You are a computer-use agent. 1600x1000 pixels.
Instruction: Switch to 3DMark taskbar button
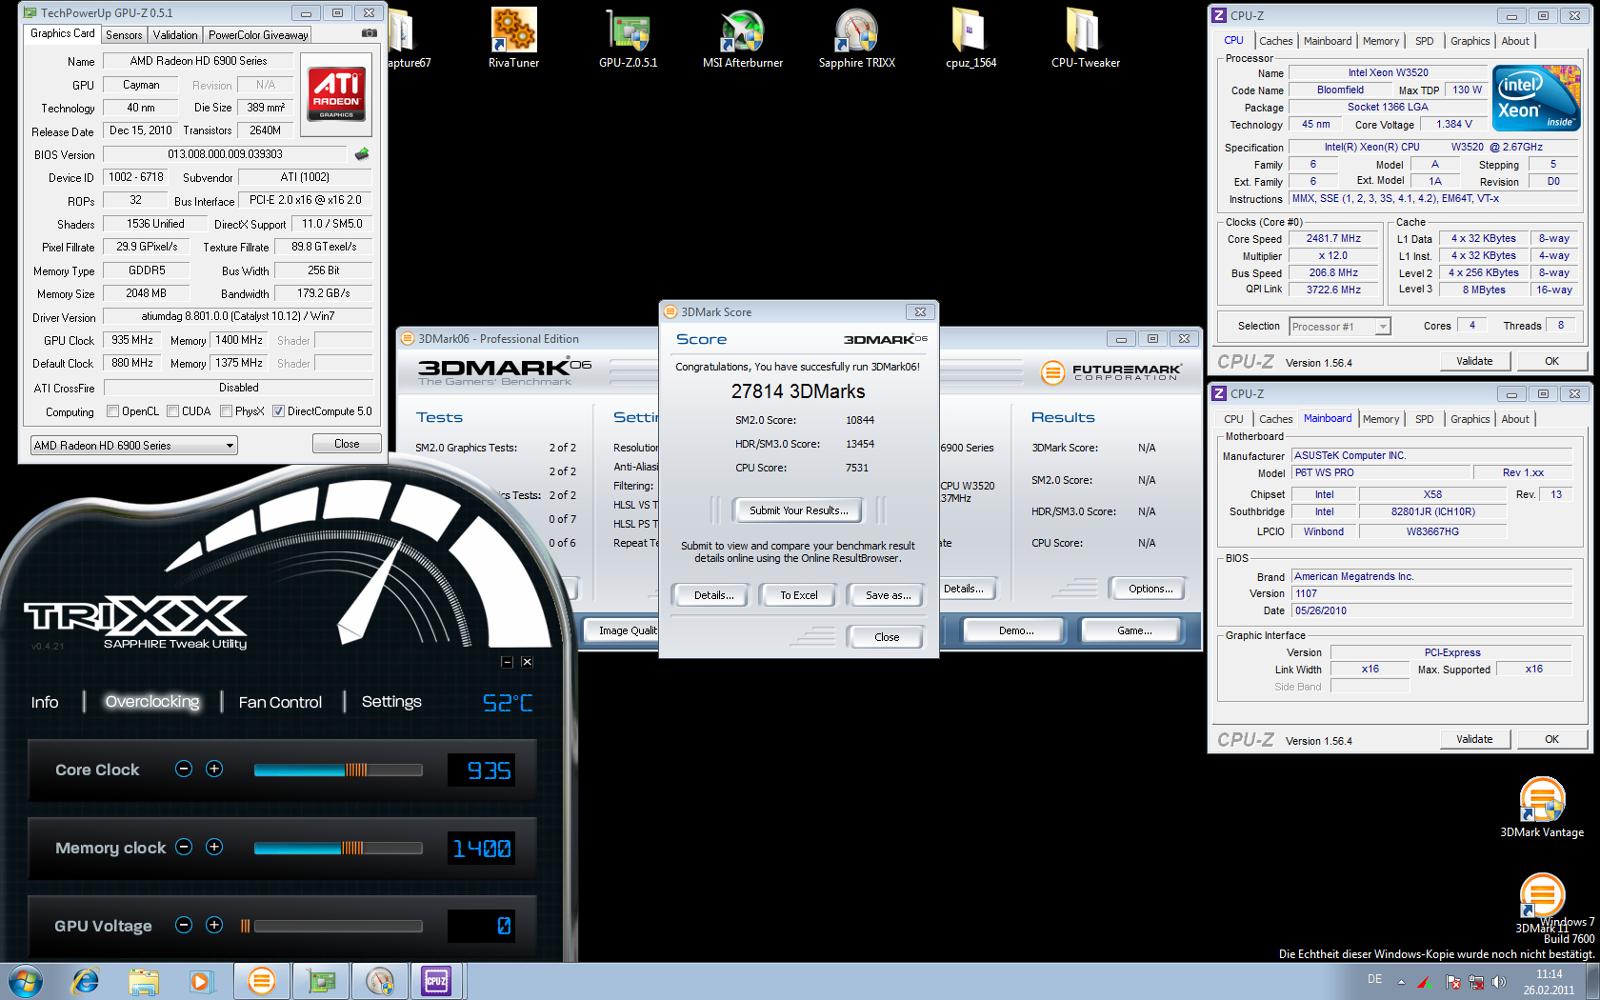point(261,982)
